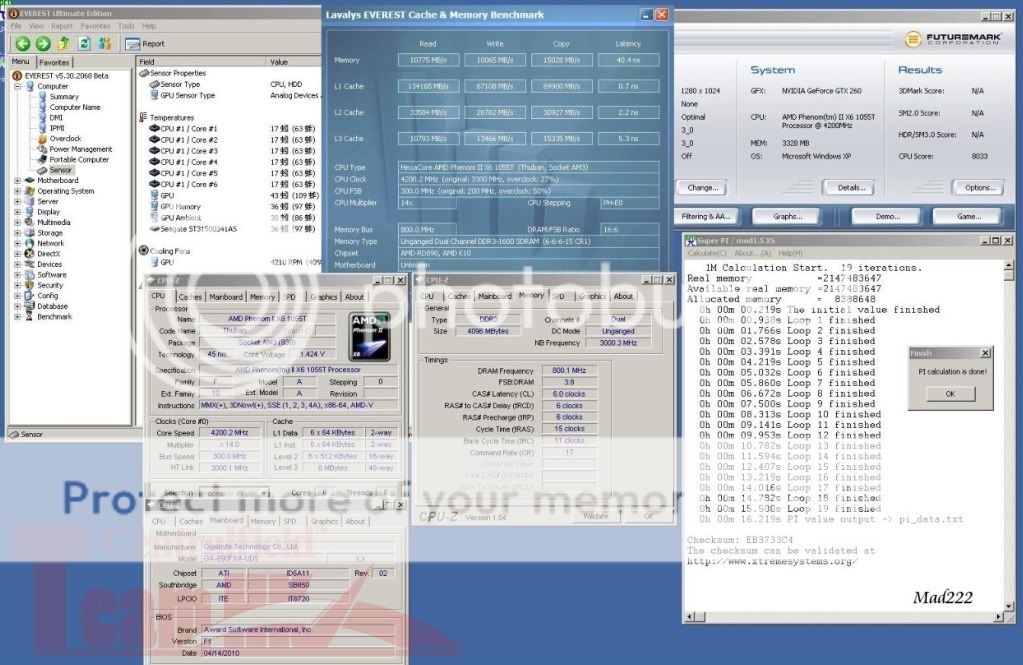The height and width of the screenshot is (665, 1023).
Task: Click the Options... button under Results
Action: click(975, 187)
